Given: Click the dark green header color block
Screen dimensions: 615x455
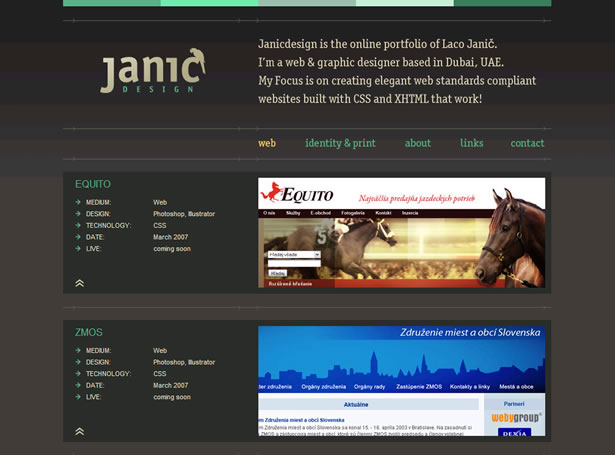Looking at the screenshot, I should [502, 3].
